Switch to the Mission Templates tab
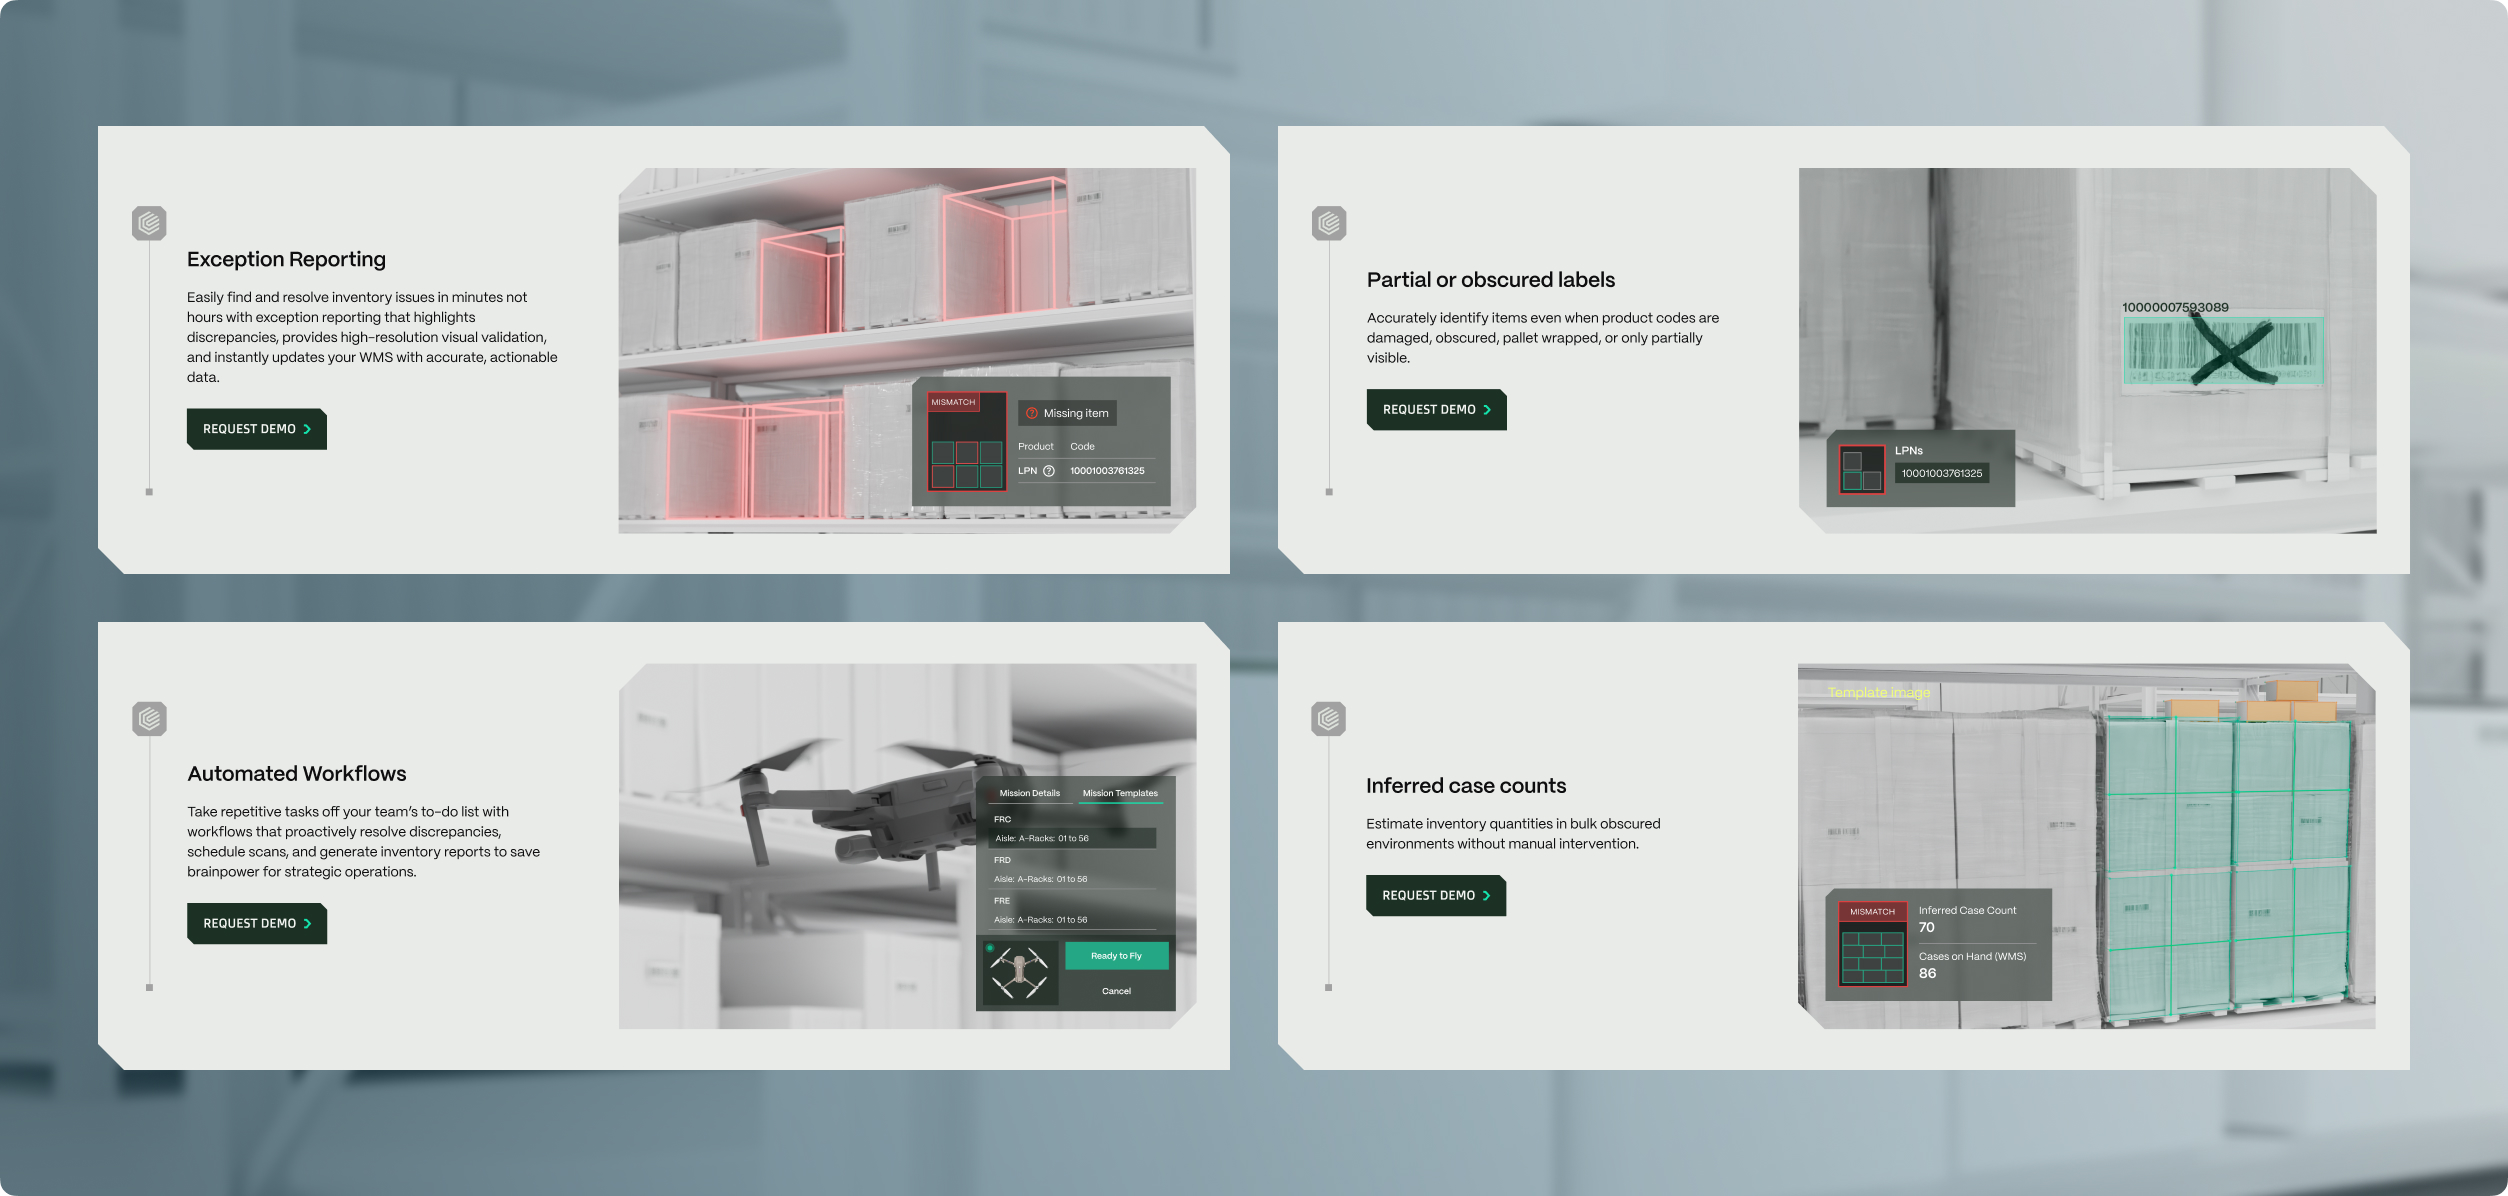2508x1196 pixels. click(x=1119, y=793)
